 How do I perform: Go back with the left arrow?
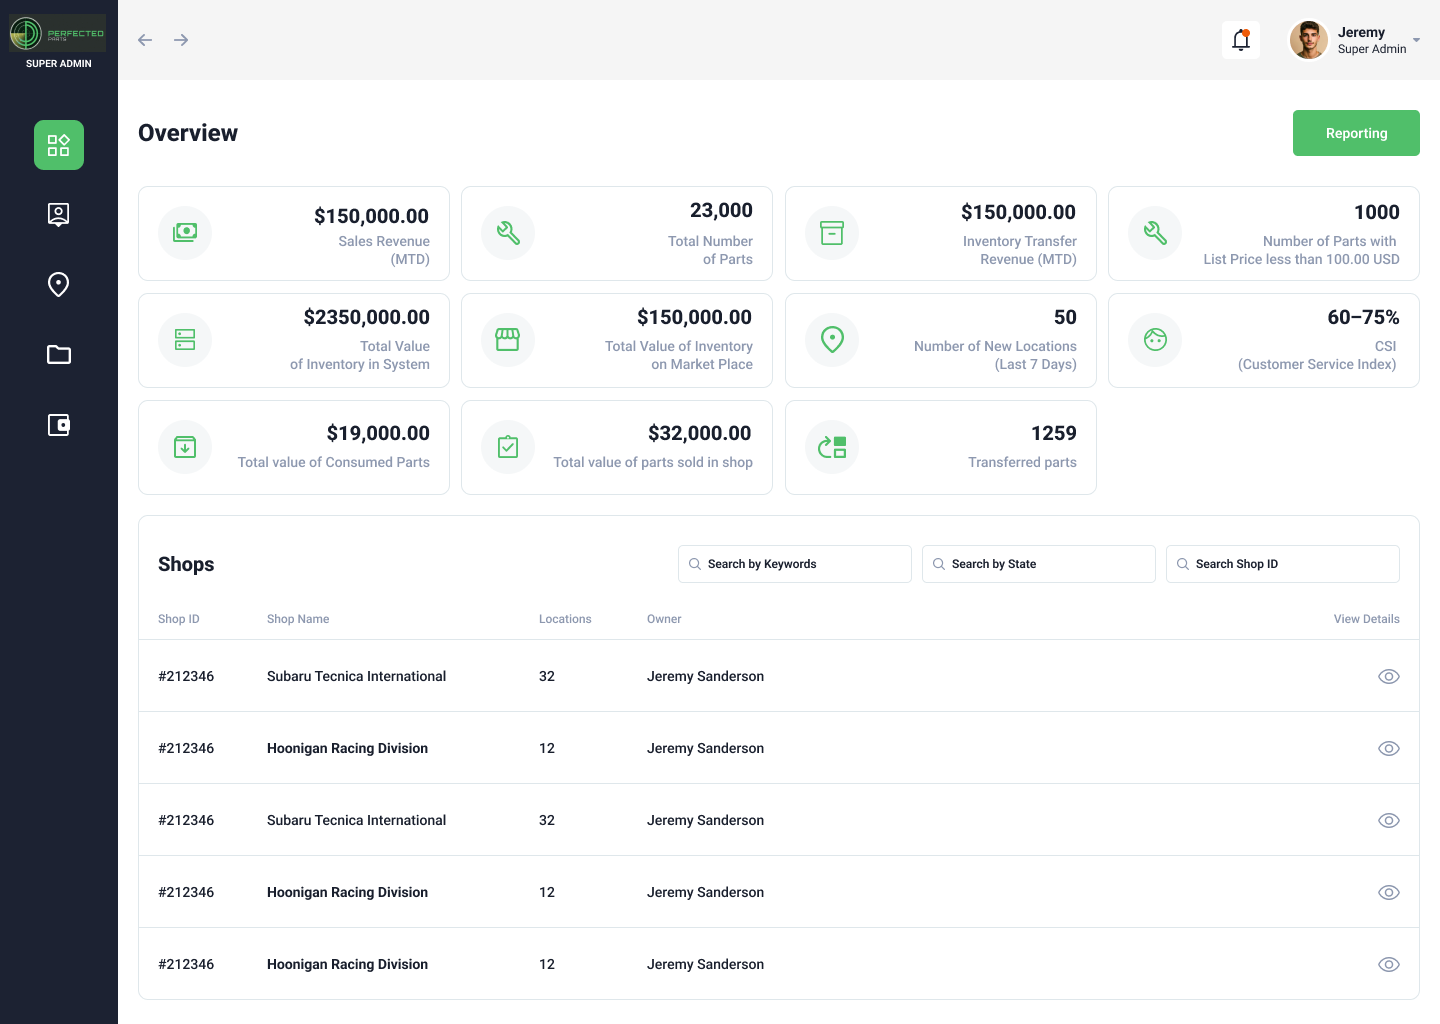point(145,40)
